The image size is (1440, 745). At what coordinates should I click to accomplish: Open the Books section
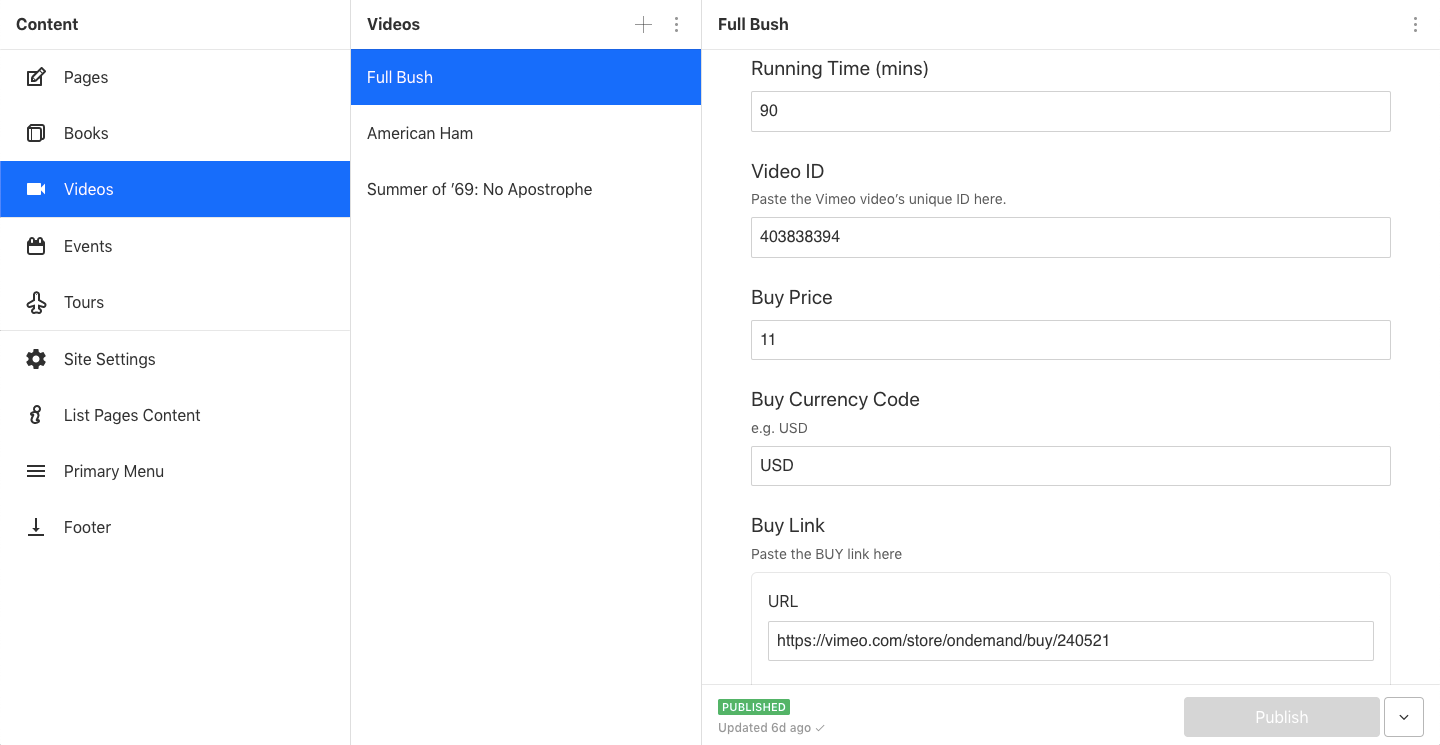click(175, 133)
